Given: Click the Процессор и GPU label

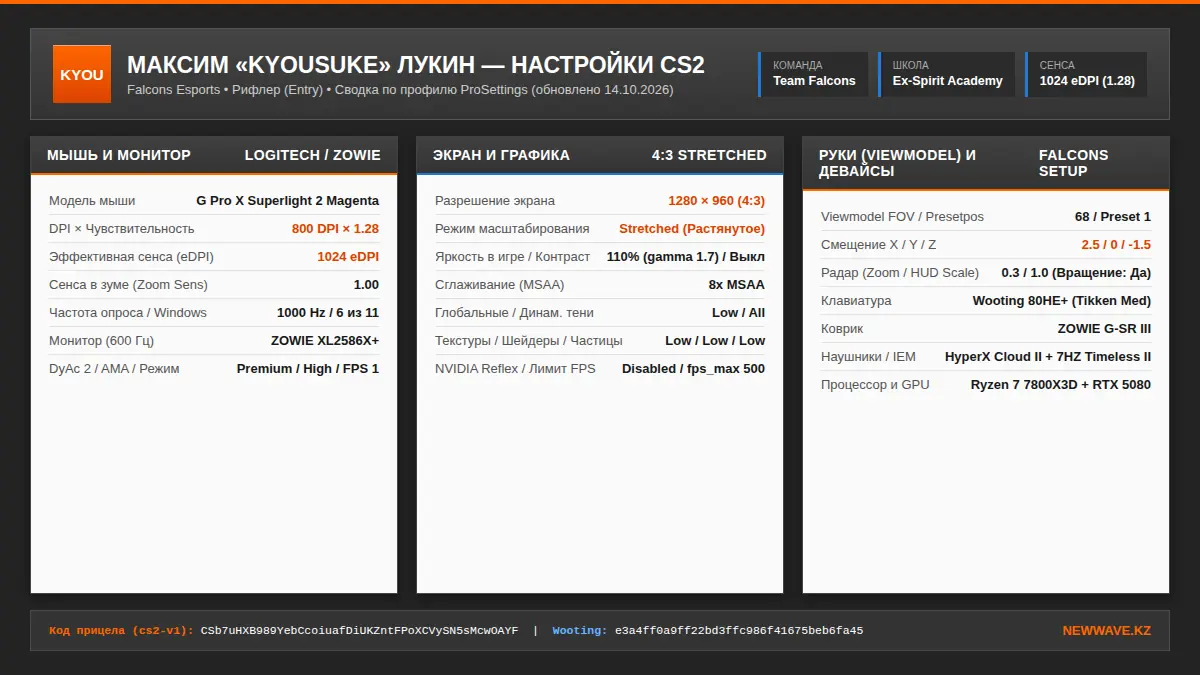Looking at the screenshot, I should 875,384.
